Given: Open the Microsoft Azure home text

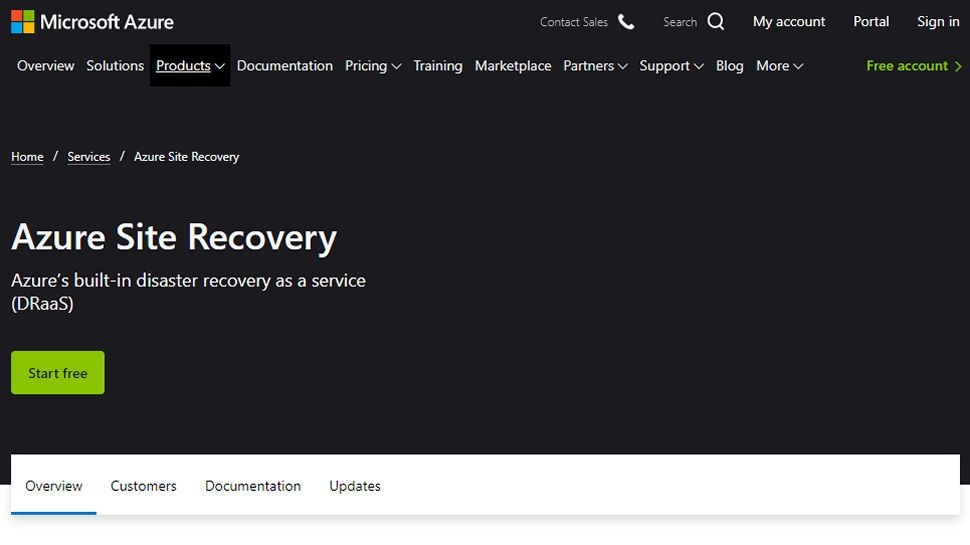Looking at the screenshot, I should [x=107, y=22].
